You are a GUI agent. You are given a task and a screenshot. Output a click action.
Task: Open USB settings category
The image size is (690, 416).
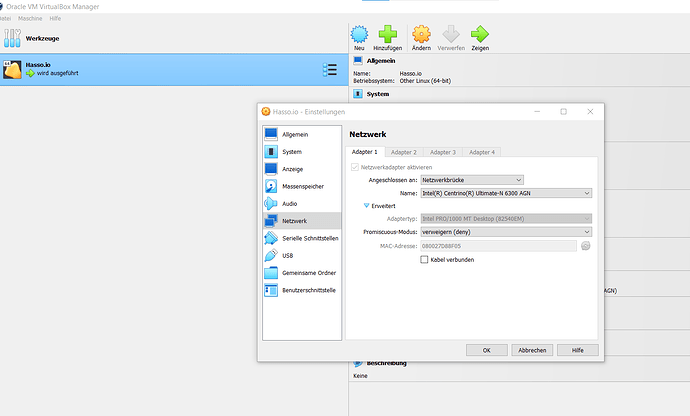[x=302, y=255]
